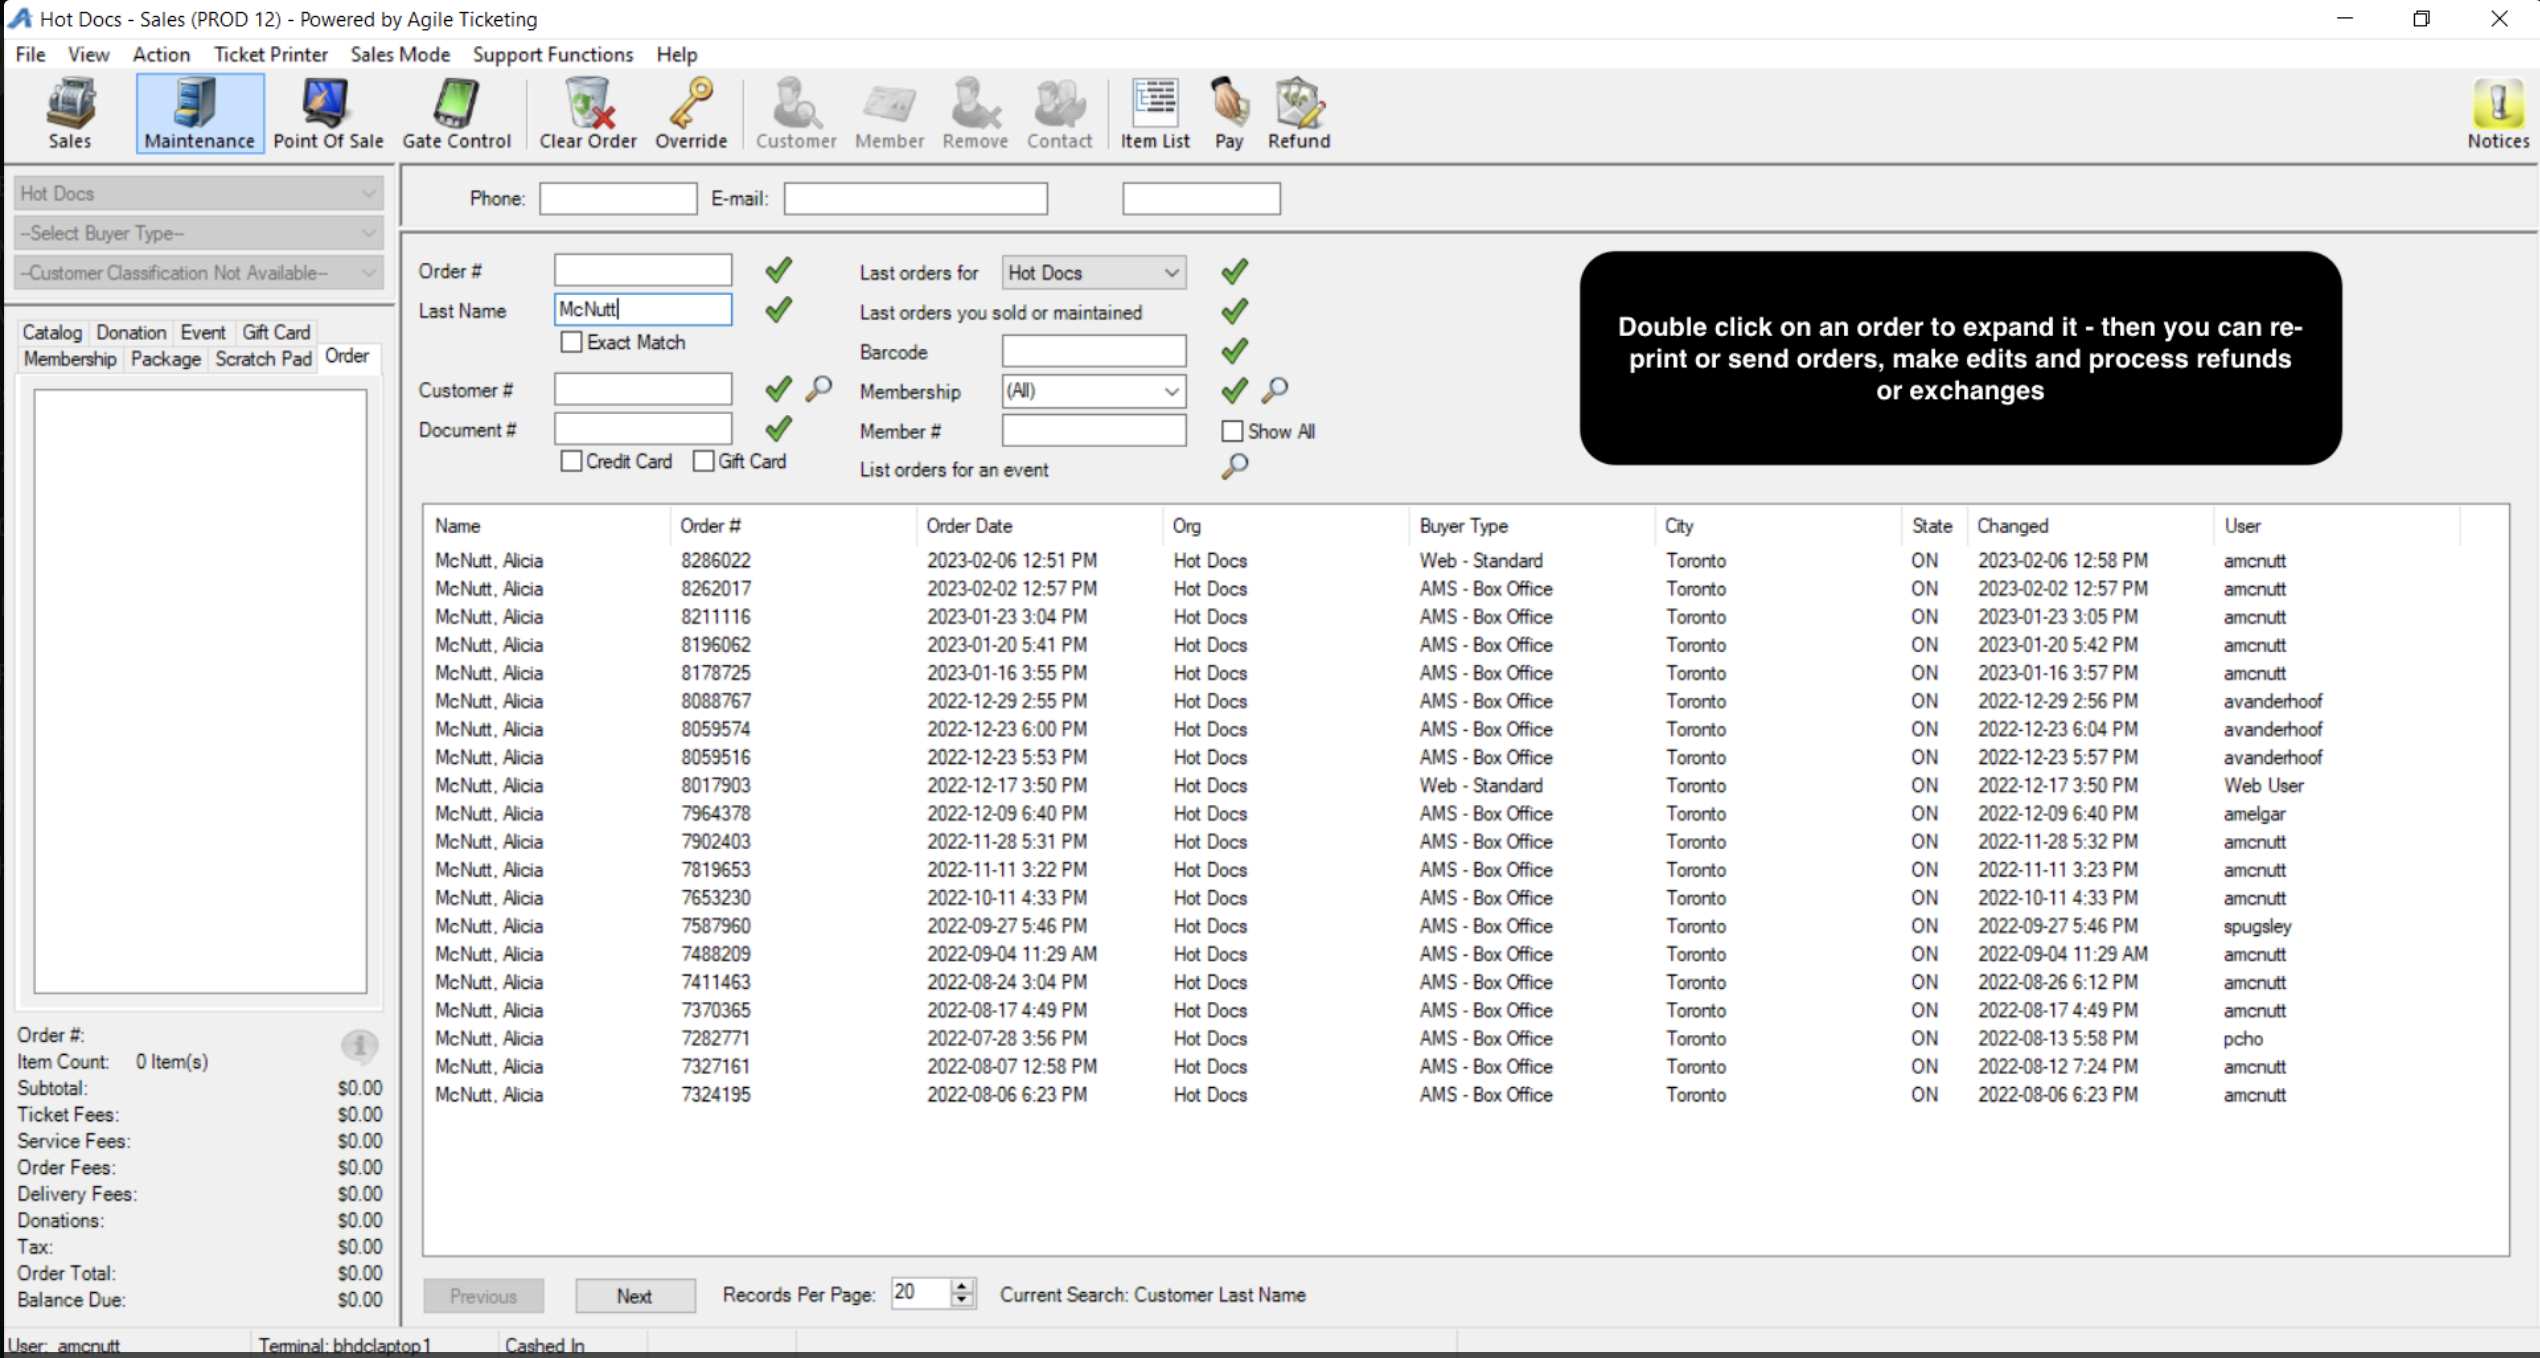
Task: Increase Records Per Page with the up stepper arrow
Action: tap(961, 1285)
